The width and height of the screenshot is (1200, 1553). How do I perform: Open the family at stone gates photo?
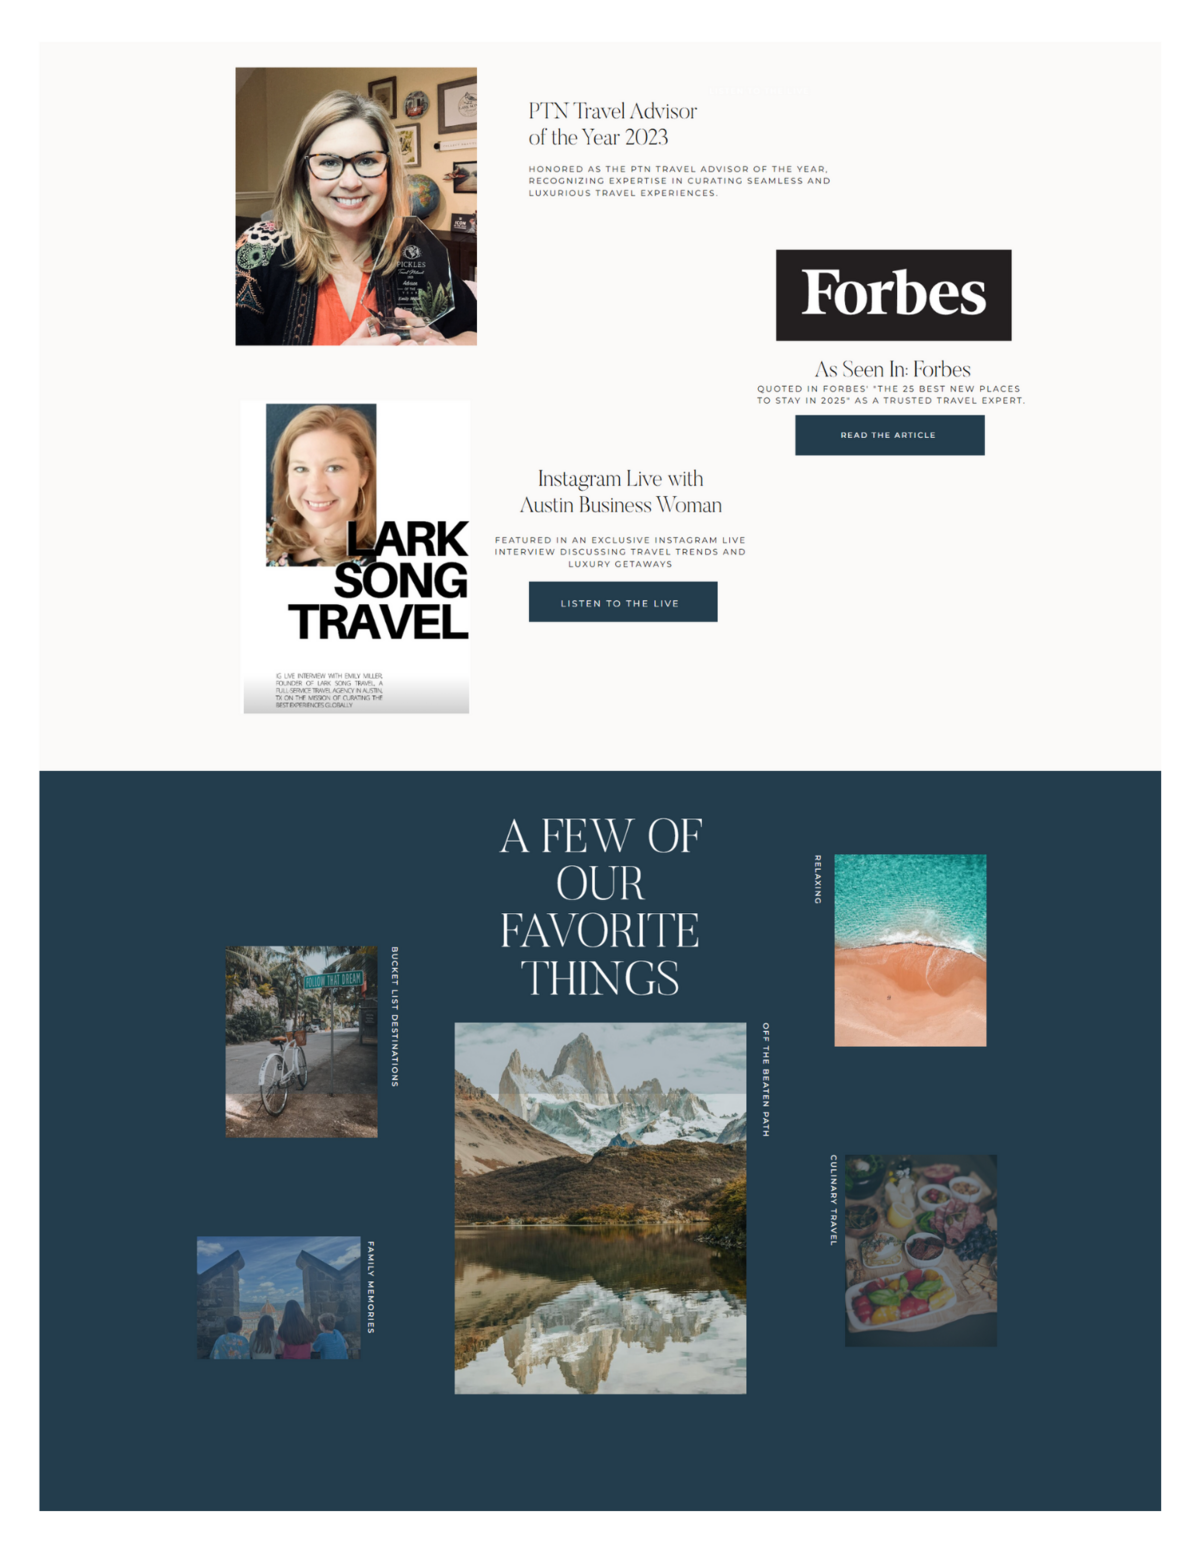pyautogui.click(x=278, y=1298)
